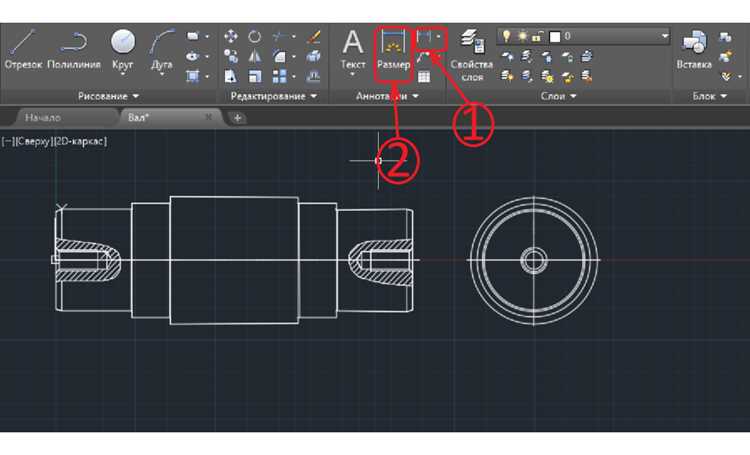Click the Fillet tool icon
This screenshot has height=455, width=750.
pyautogui.click(x=280, y=56)
